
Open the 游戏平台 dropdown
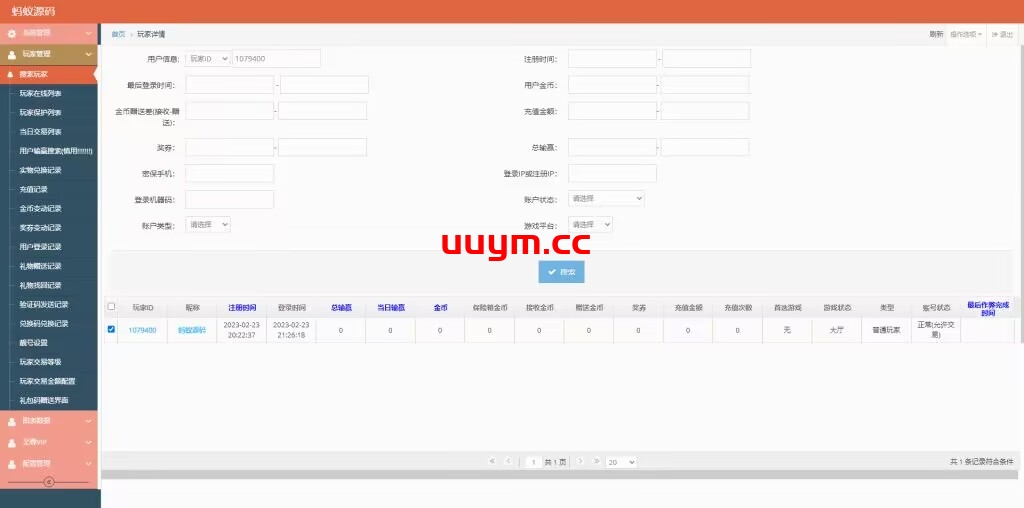tap(590, 225)
